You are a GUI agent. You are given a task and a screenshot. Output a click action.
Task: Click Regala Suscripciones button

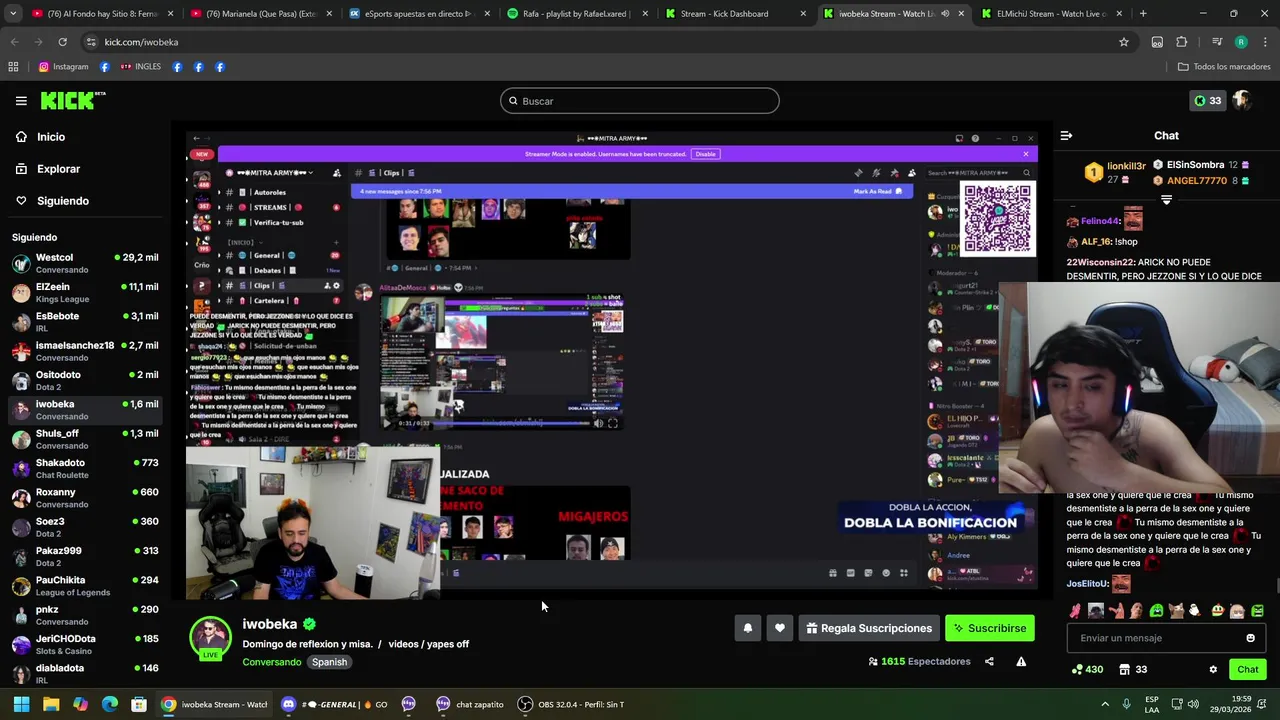[869, 628]
